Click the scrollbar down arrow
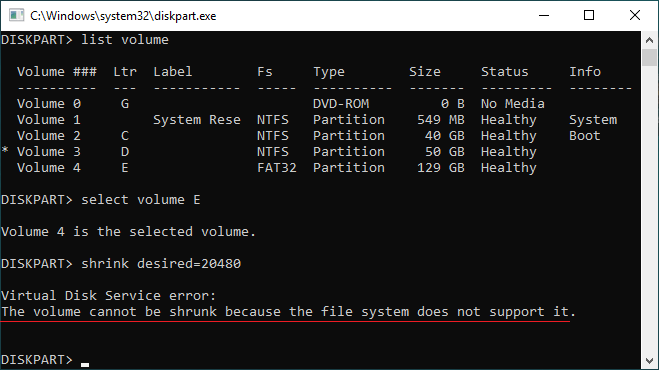The image size is (659, 370). 649,361
